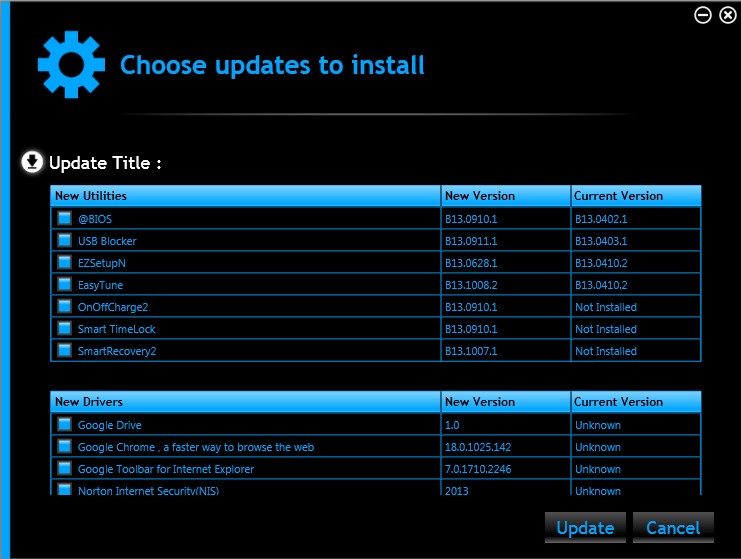Viewport: 741px width, 559px height.
Task: Click Current Version header in utilities table
Action: (x=636, y=196)
